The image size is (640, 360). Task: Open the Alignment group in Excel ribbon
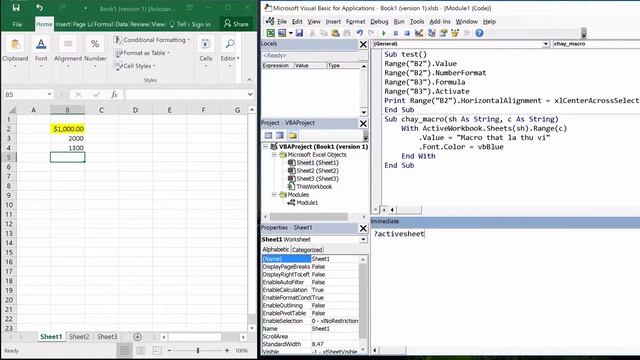(x=68, y=51)
